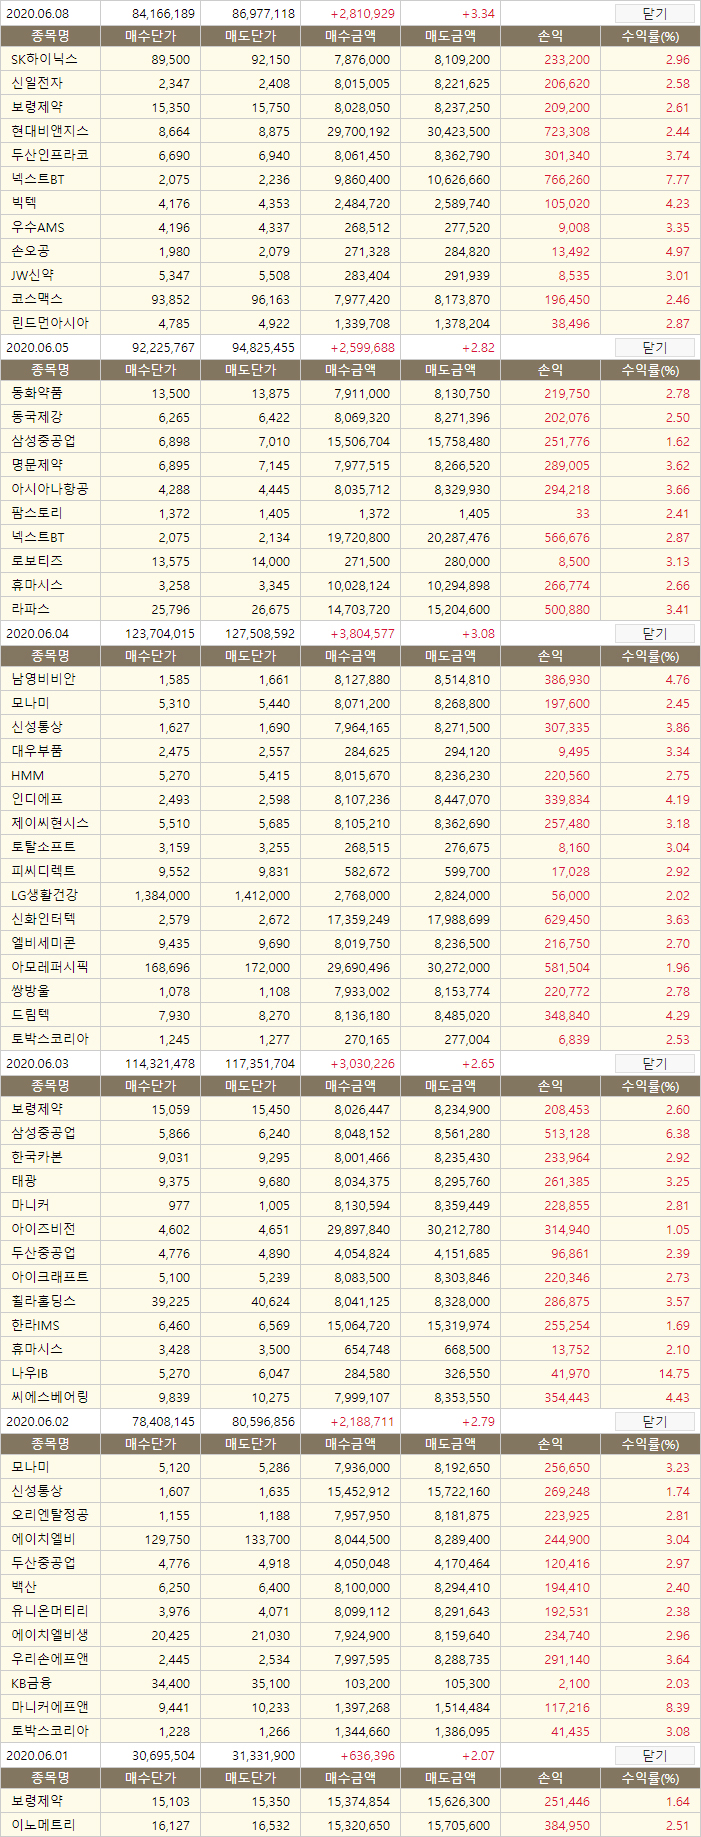
Task: Select the 손오공 stock name
Action: (x=30, y=252)
